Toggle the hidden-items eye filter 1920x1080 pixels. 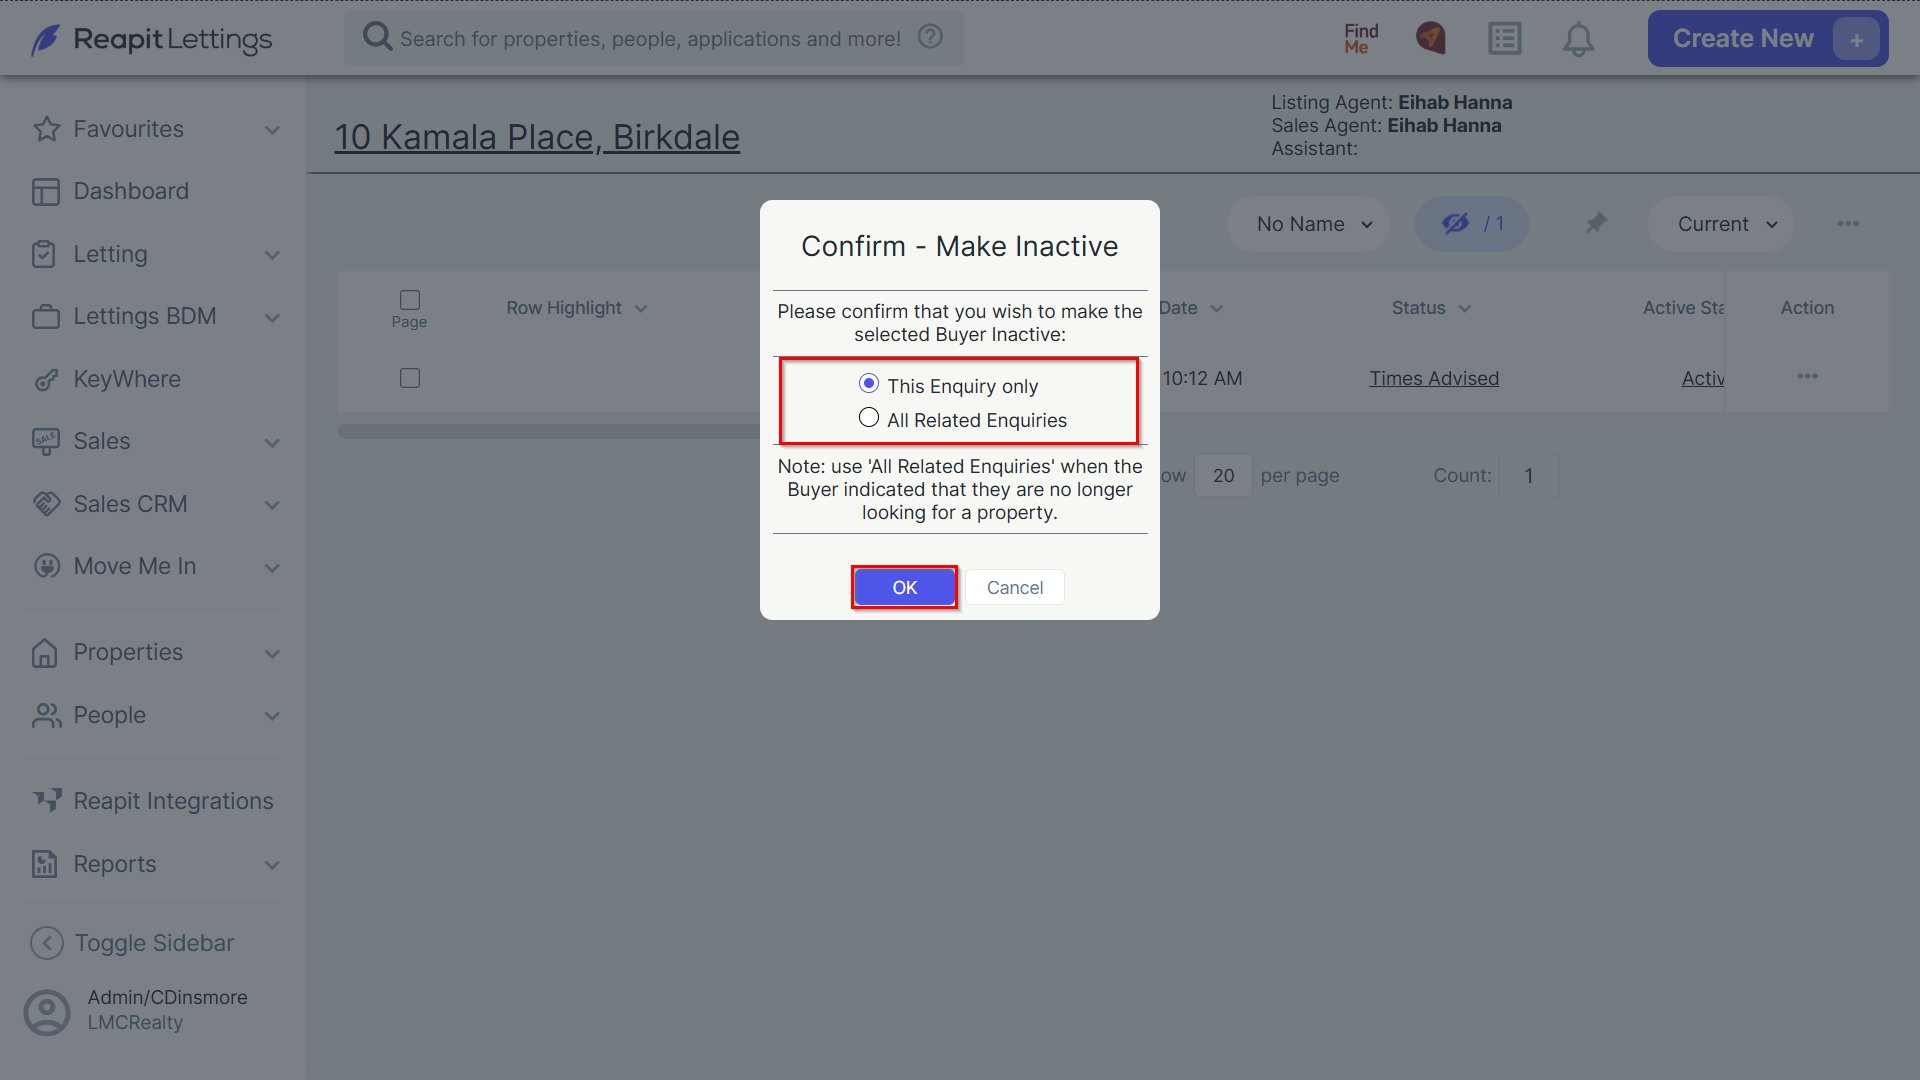(1471, 224)
